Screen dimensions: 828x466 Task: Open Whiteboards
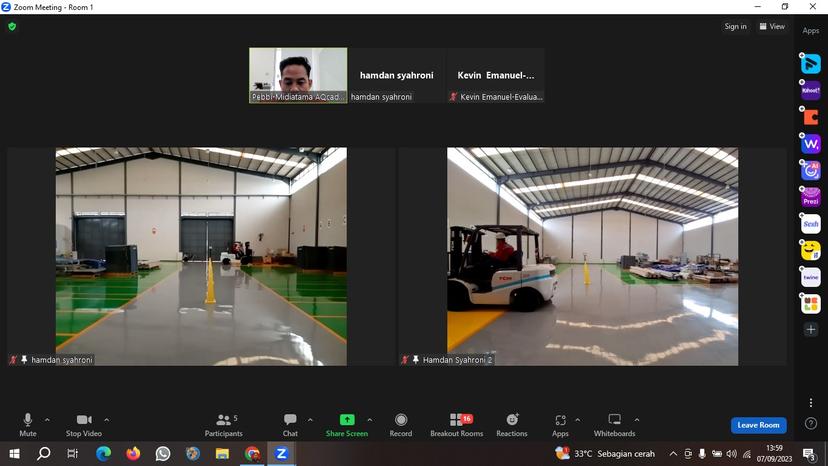pos(614,425)
